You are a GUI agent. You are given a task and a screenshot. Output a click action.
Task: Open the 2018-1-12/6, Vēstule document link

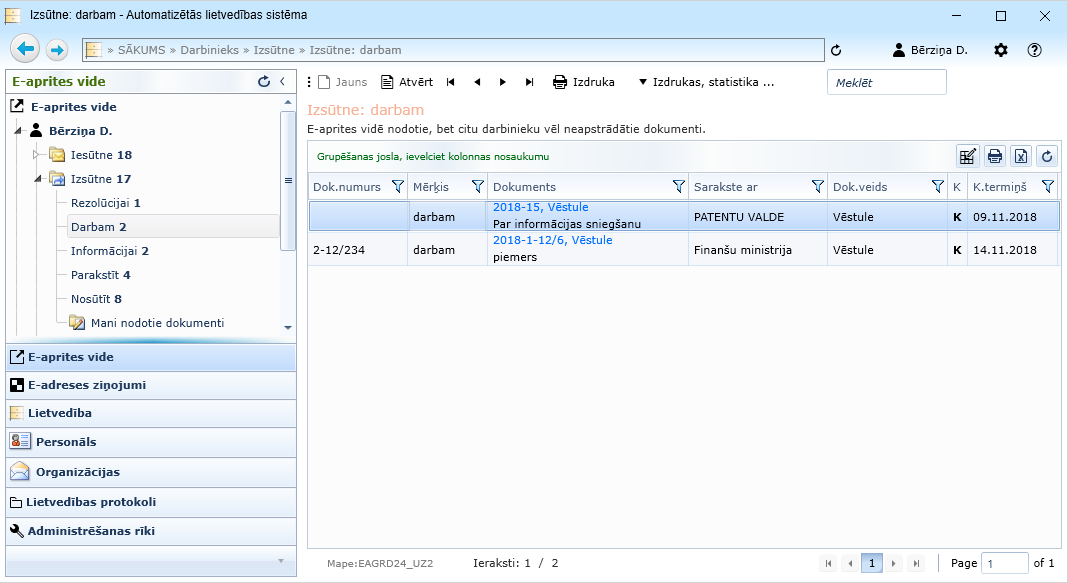click(x=552, y=240)
